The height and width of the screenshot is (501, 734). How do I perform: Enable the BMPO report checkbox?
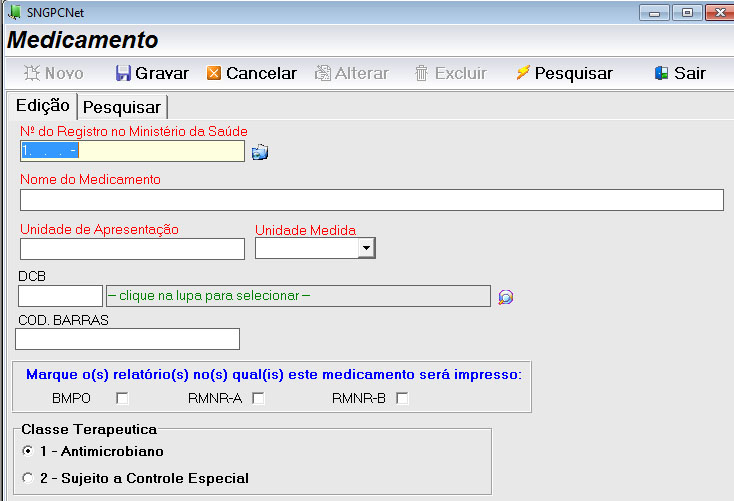[122, 398]
